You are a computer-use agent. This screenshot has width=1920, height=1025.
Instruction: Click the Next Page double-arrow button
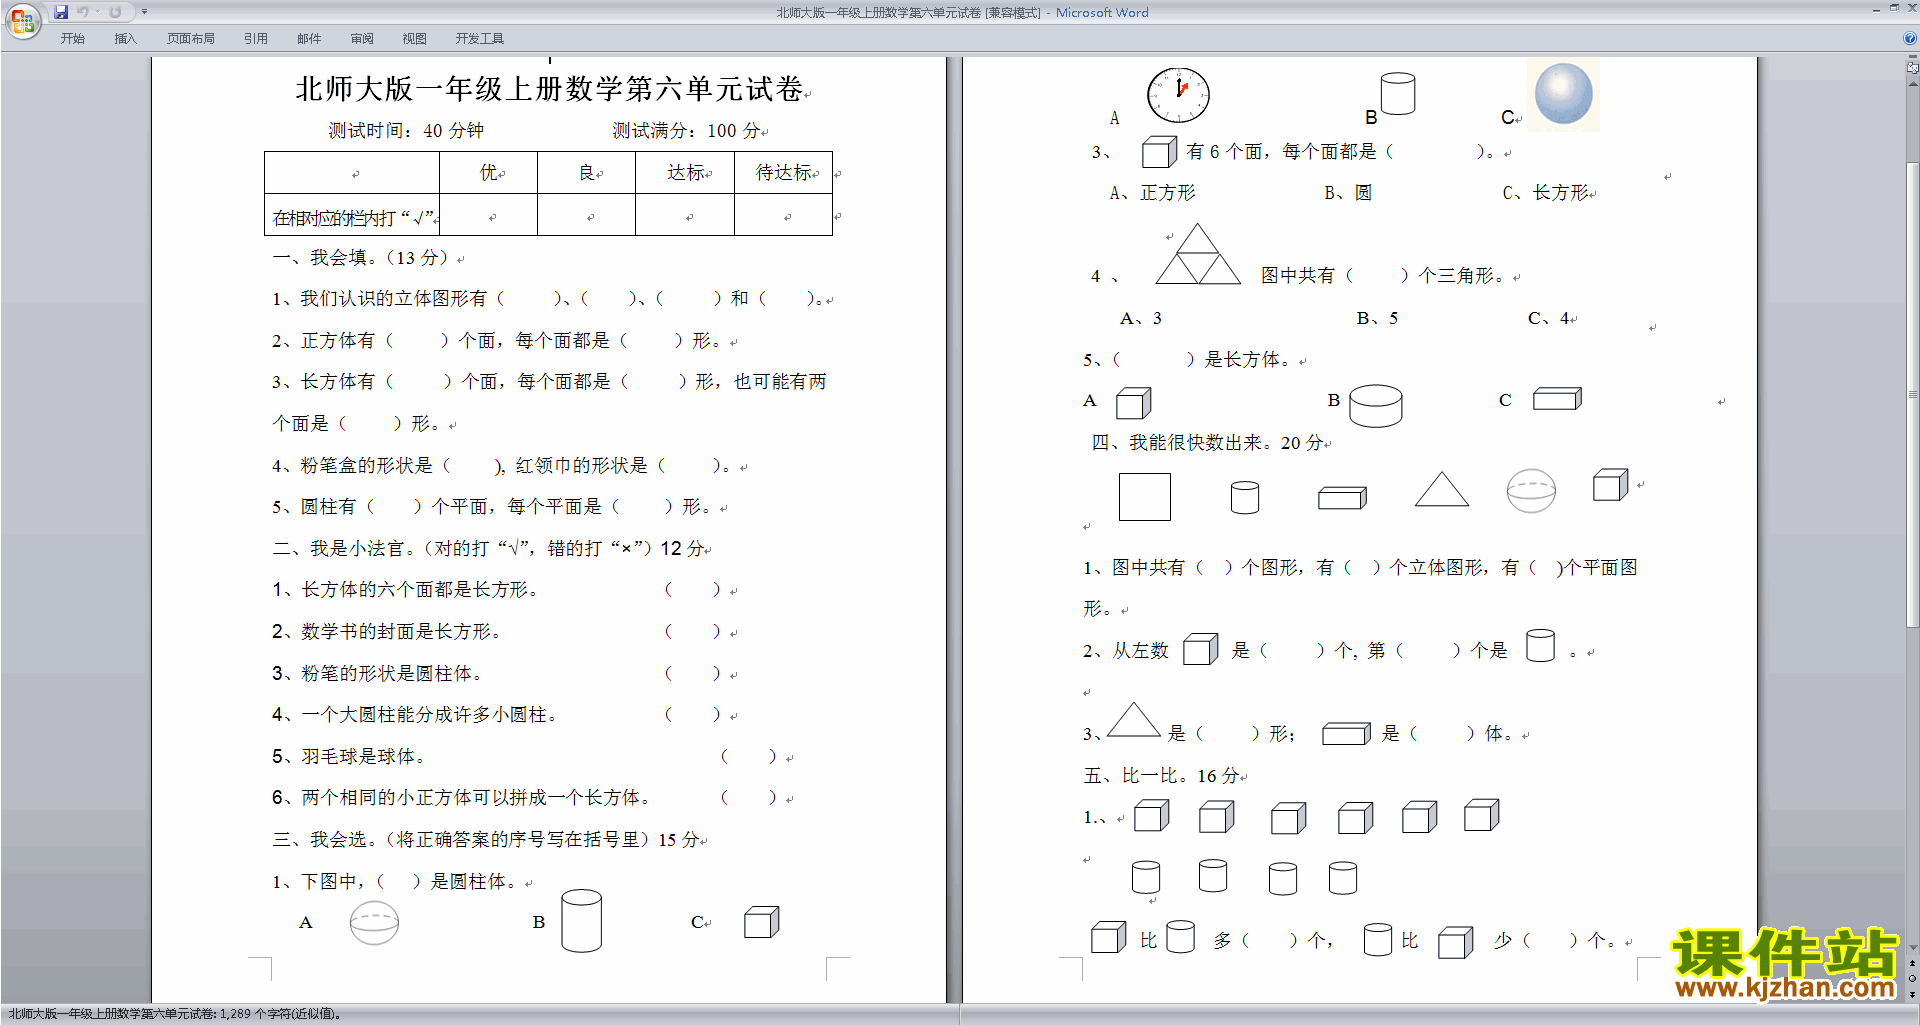[1912, 994]
